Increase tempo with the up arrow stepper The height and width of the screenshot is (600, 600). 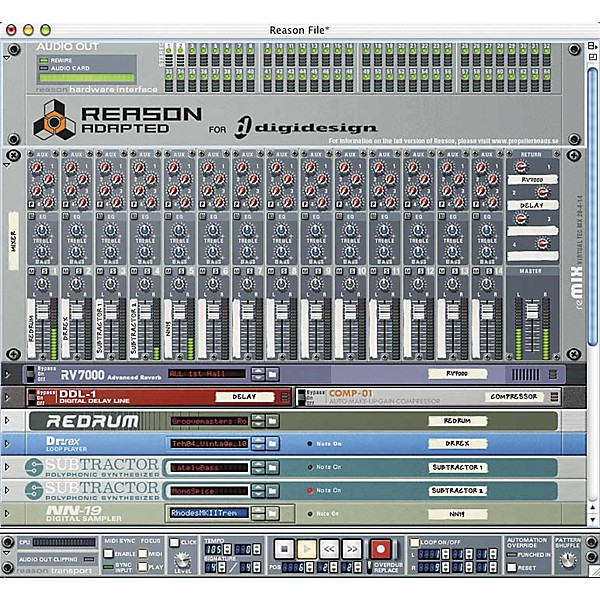click(227, 547)
